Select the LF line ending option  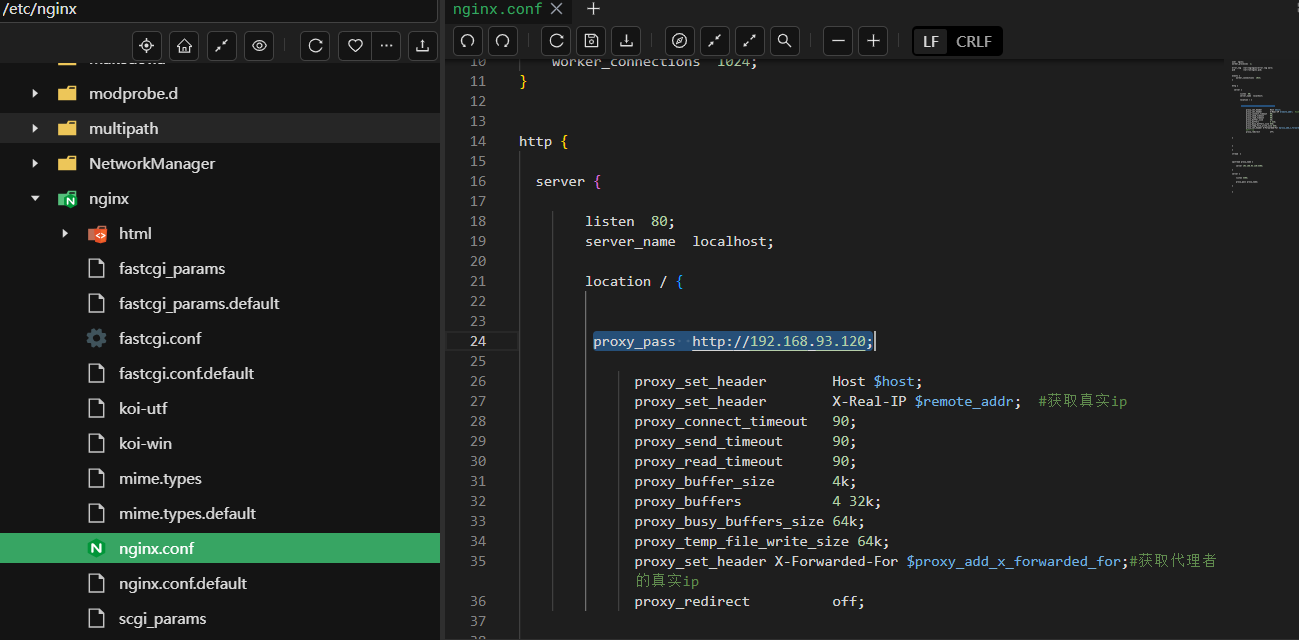(931, 41)
